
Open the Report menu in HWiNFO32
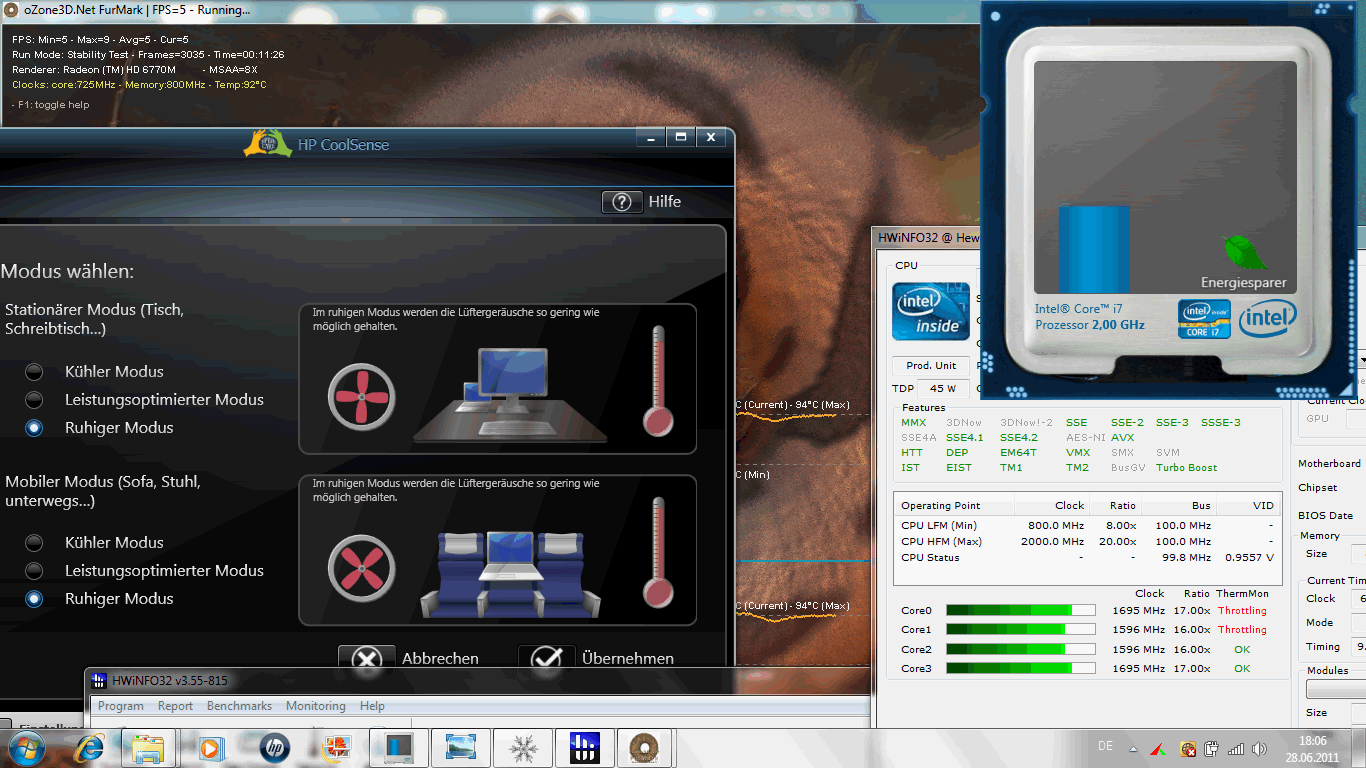pos(176,706)
